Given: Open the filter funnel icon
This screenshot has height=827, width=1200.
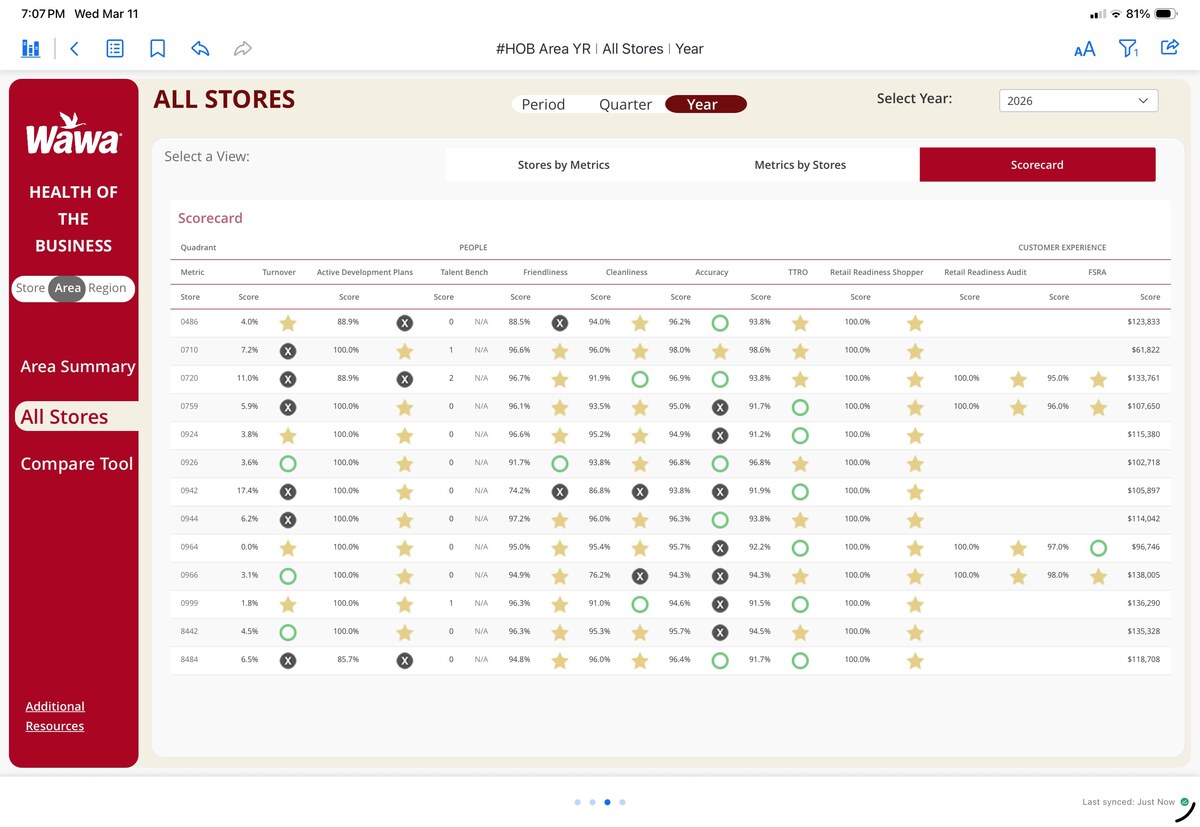Looking at the screenshot, I should [1128, 48].
